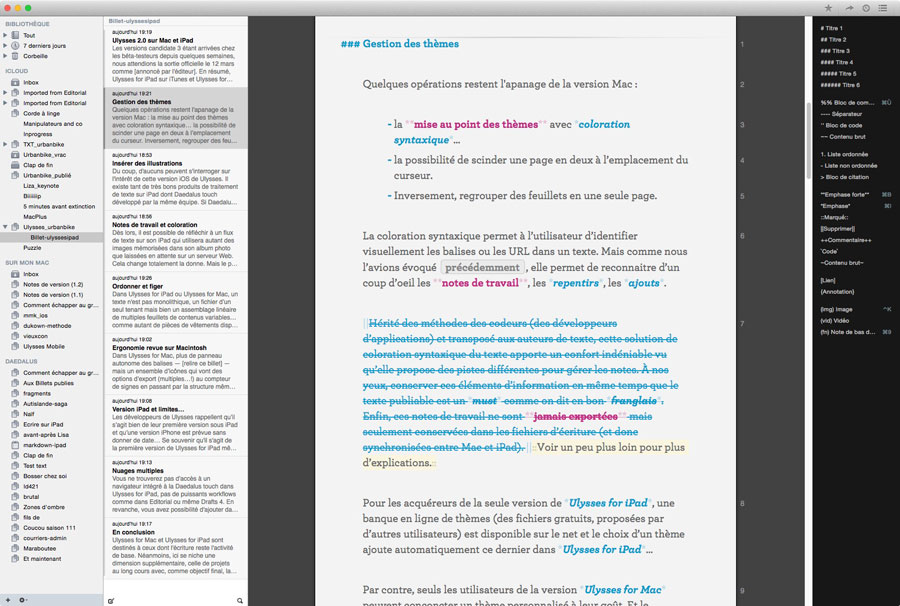This screenshot has height=606, width=900.
Task: Select Inprogress in the sidebar
Action: (x=37, y=134)
